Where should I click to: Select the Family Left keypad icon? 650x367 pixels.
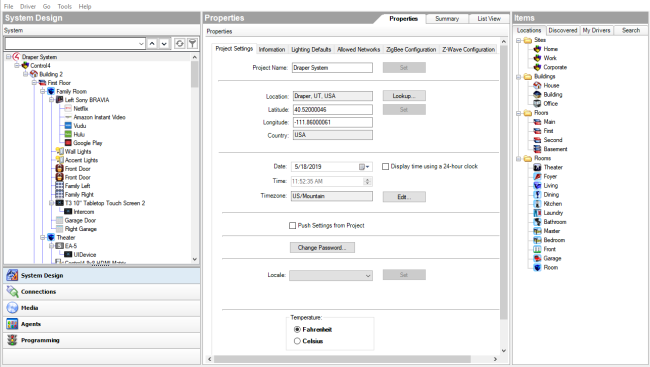pos(60,186)
